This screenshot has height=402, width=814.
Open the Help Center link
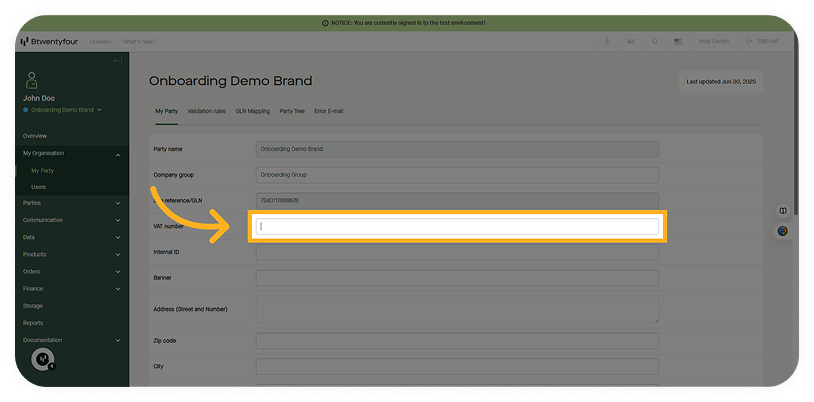pyautogui.click(x=713, y=42)
